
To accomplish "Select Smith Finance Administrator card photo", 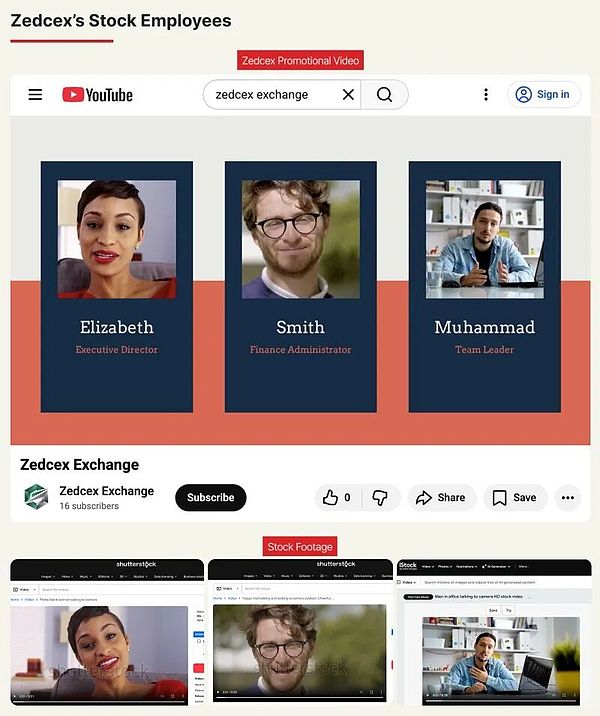I will tap(301, 239).
